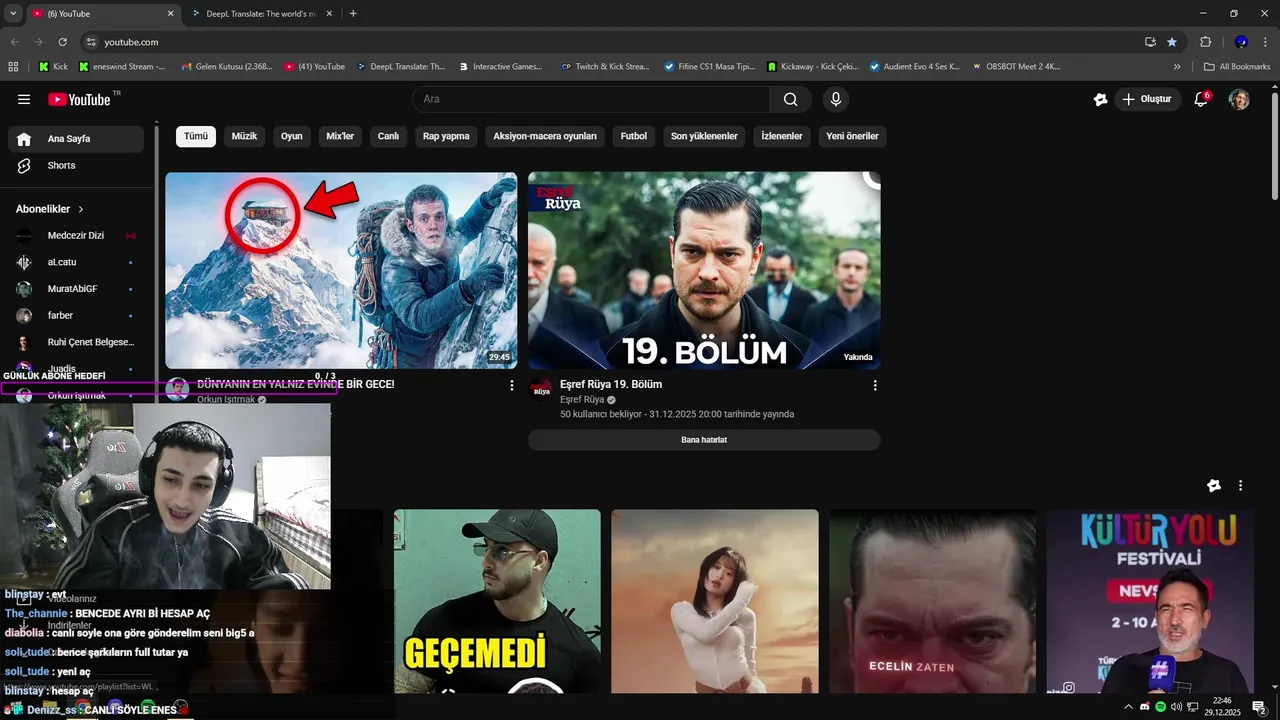
Task: Open Eşref Rüya 19. Bölüm title
Action: pyautogui.click(x=611, y=384)
